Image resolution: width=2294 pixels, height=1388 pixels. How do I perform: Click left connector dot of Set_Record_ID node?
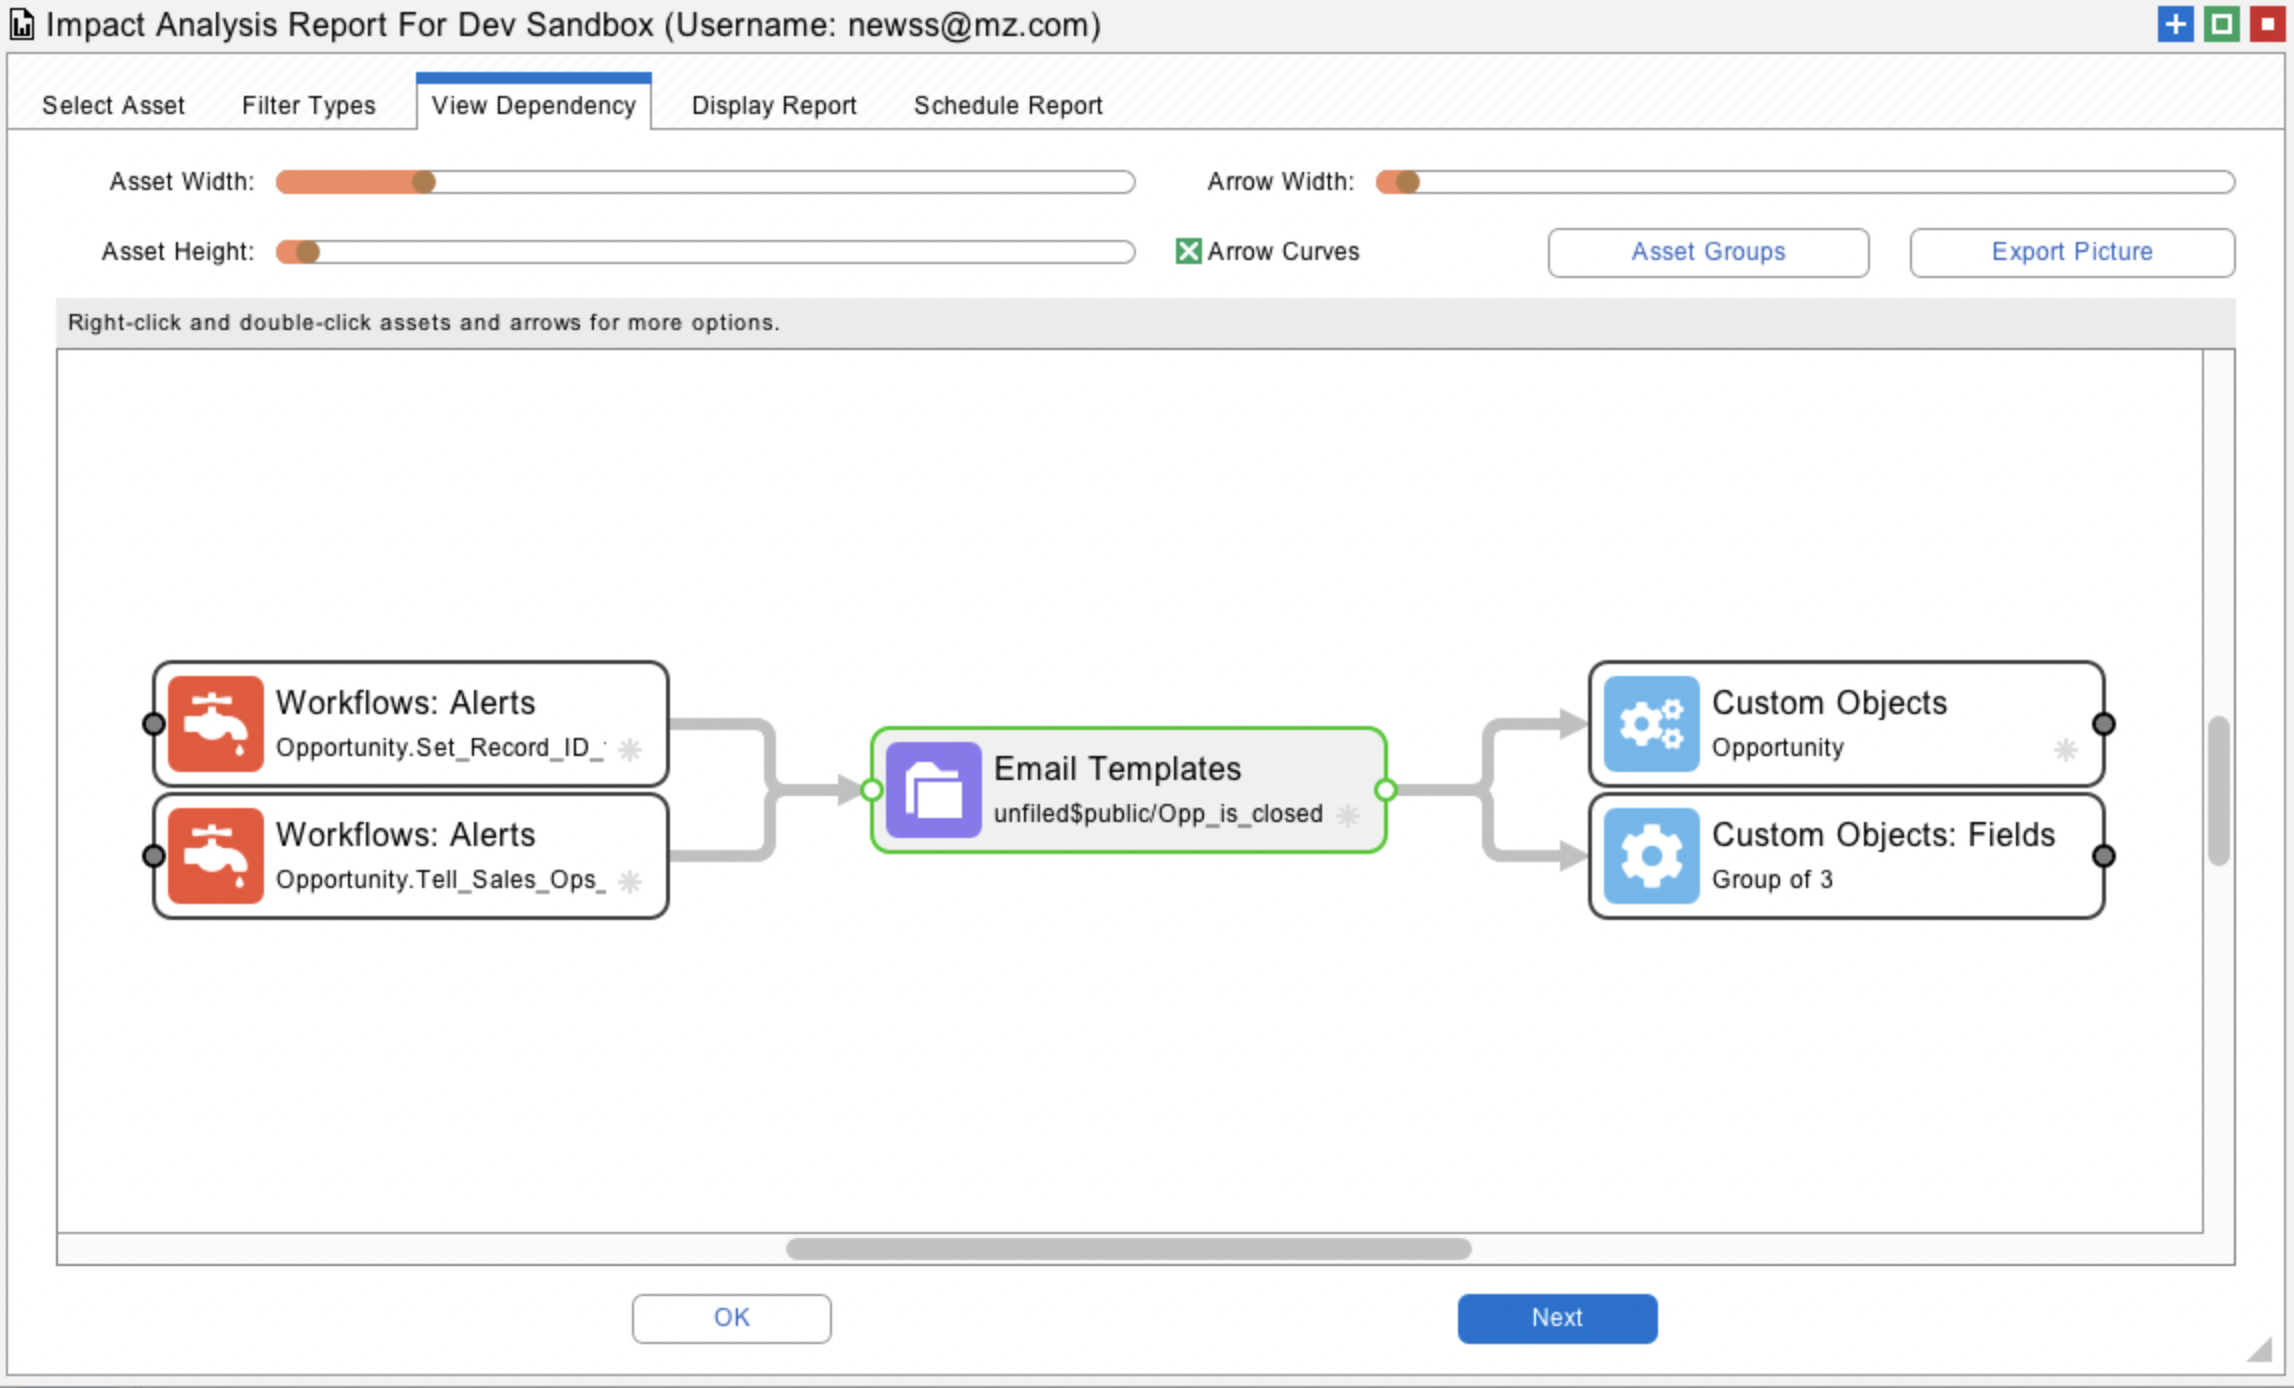154,723
